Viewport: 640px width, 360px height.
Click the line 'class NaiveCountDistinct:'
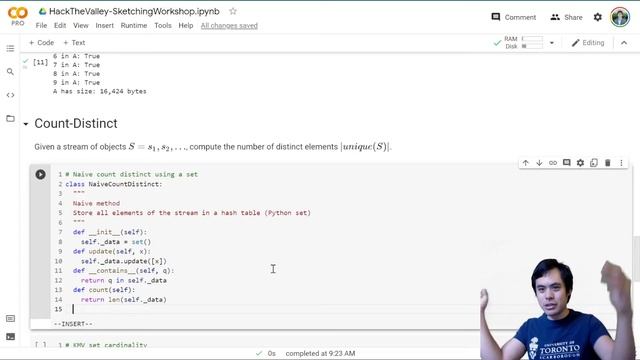point(114,184)
